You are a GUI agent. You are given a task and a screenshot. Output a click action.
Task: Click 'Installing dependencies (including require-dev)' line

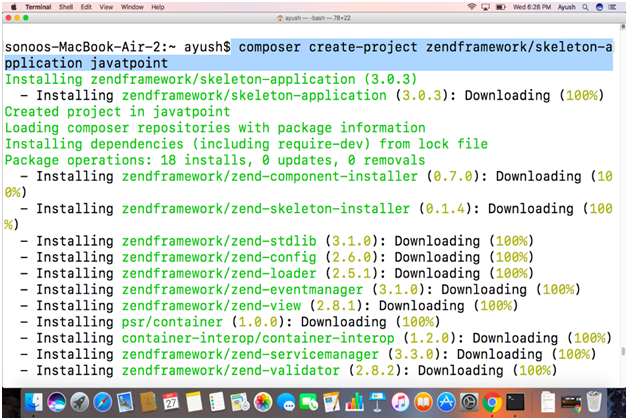(246, 144)
